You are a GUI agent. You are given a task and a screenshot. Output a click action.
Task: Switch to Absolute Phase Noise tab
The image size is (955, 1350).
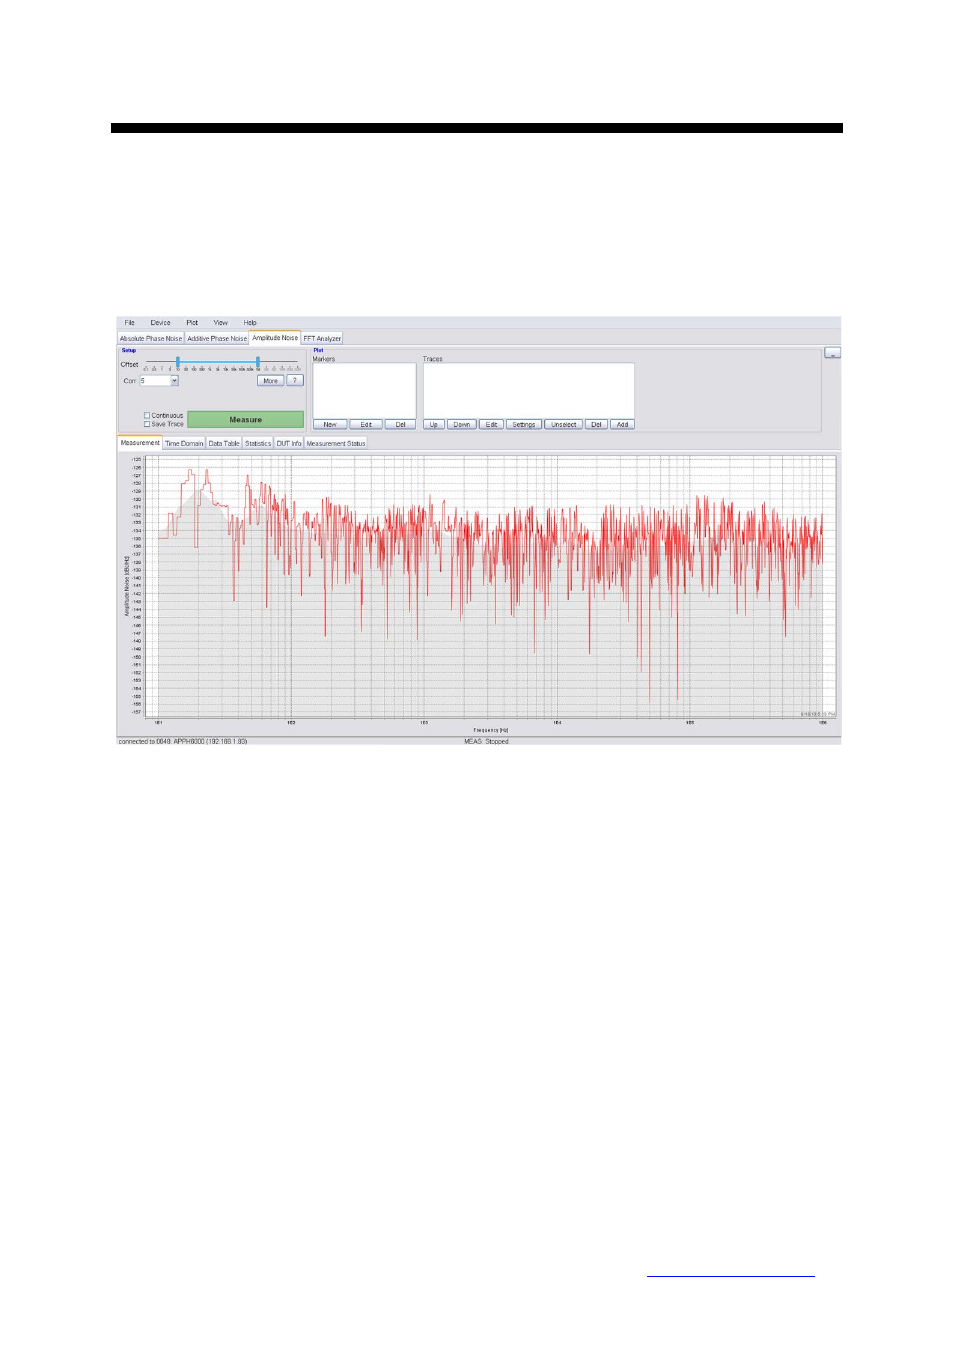tap(151, 338)
